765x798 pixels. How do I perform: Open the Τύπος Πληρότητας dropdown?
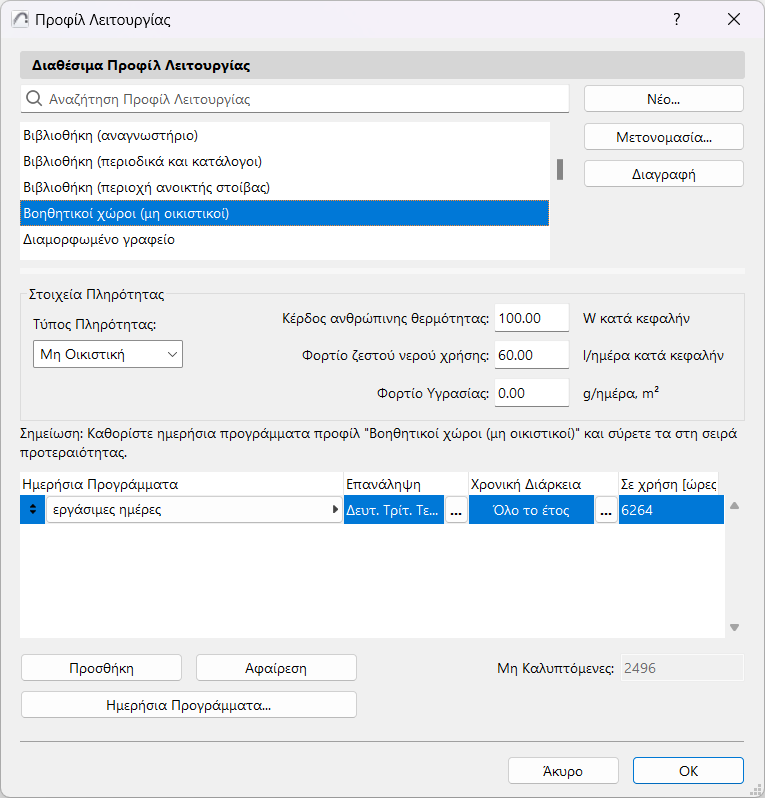pyautogui.click(x=108, y=353)
